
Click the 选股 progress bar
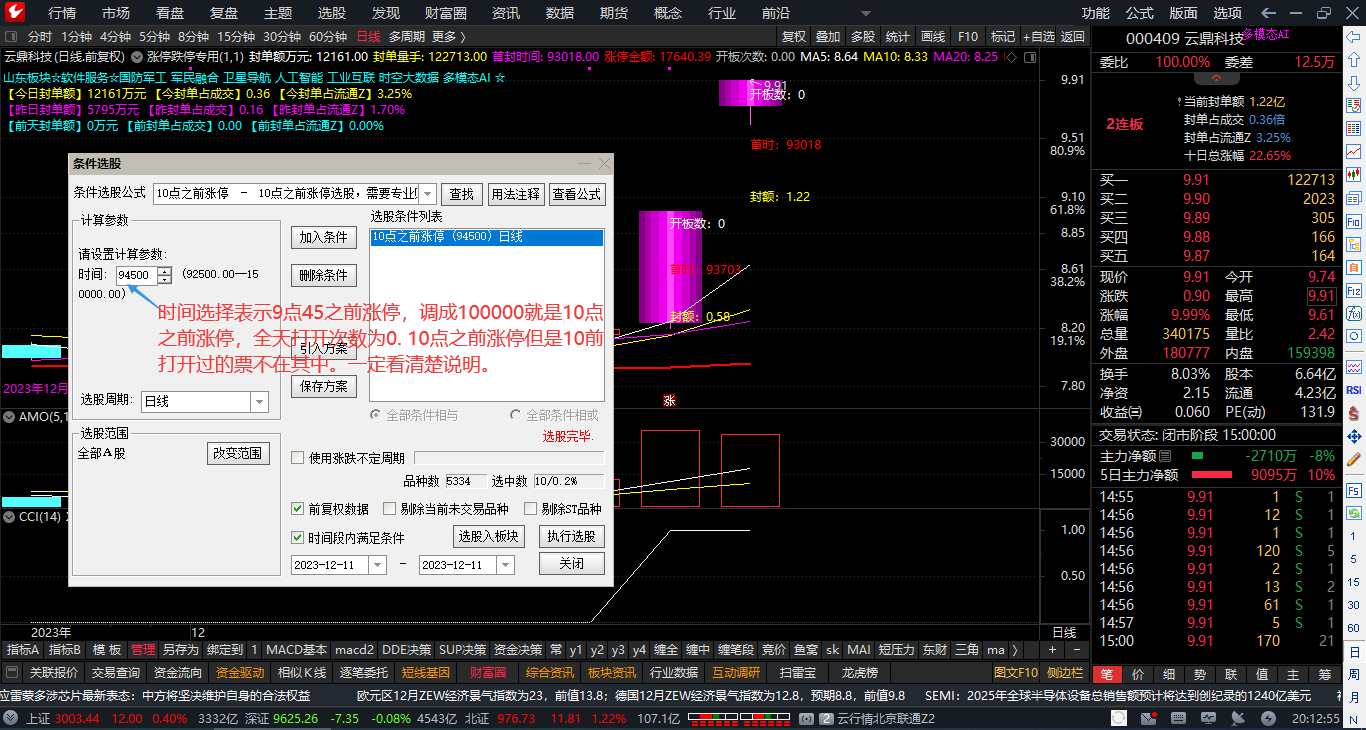pyautogui.click(x=509, y=458)
